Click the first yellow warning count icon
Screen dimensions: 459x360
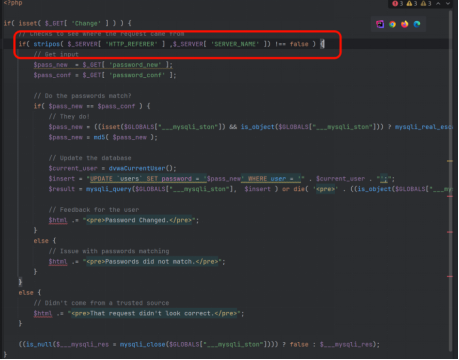pyautogui.click(x=412, y=3)
